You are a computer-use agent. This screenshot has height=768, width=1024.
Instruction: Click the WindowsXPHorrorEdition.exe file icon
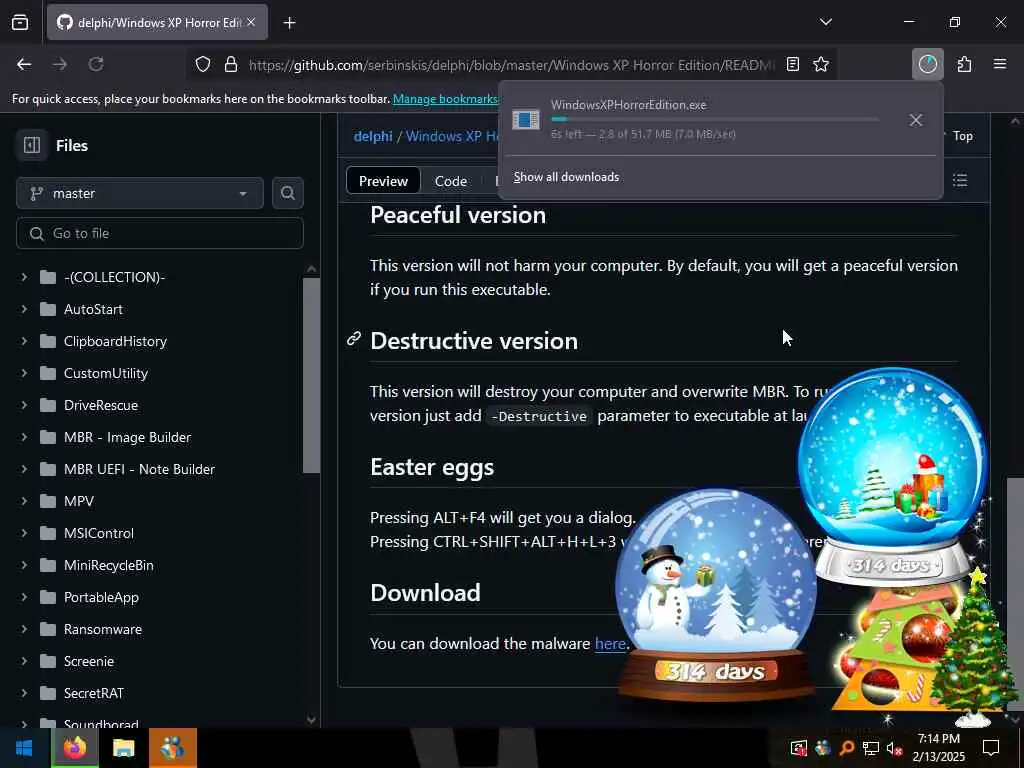(x=526, y=120)
